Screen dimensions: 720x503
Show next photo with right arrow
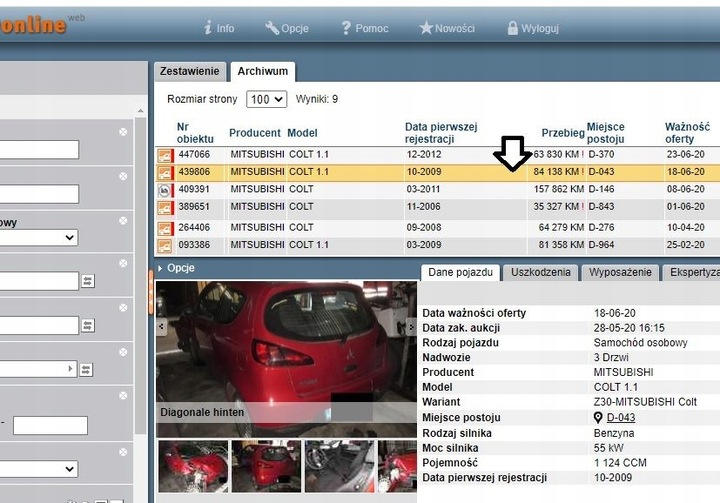(411, 326)
